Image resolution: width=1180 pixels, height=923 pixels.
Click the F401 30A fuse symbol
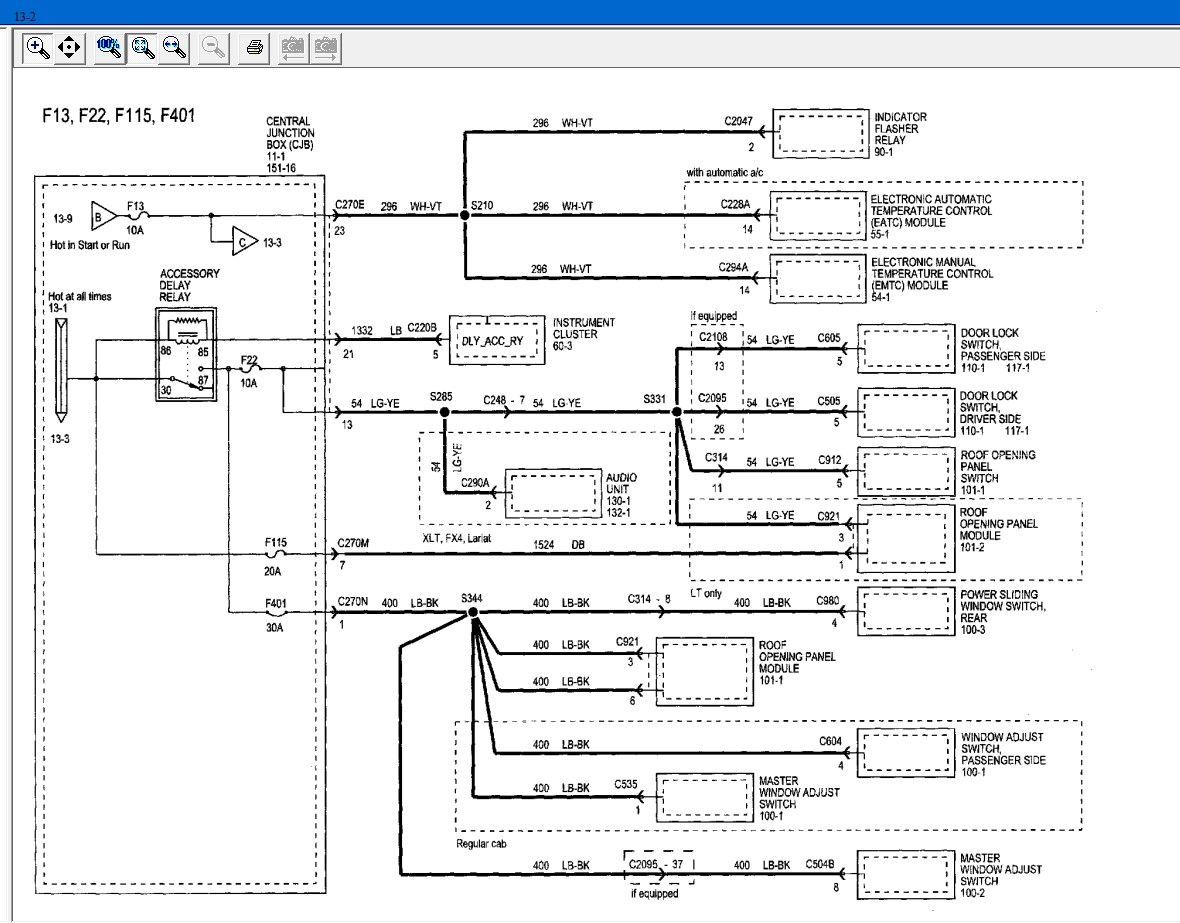(275, 613)
